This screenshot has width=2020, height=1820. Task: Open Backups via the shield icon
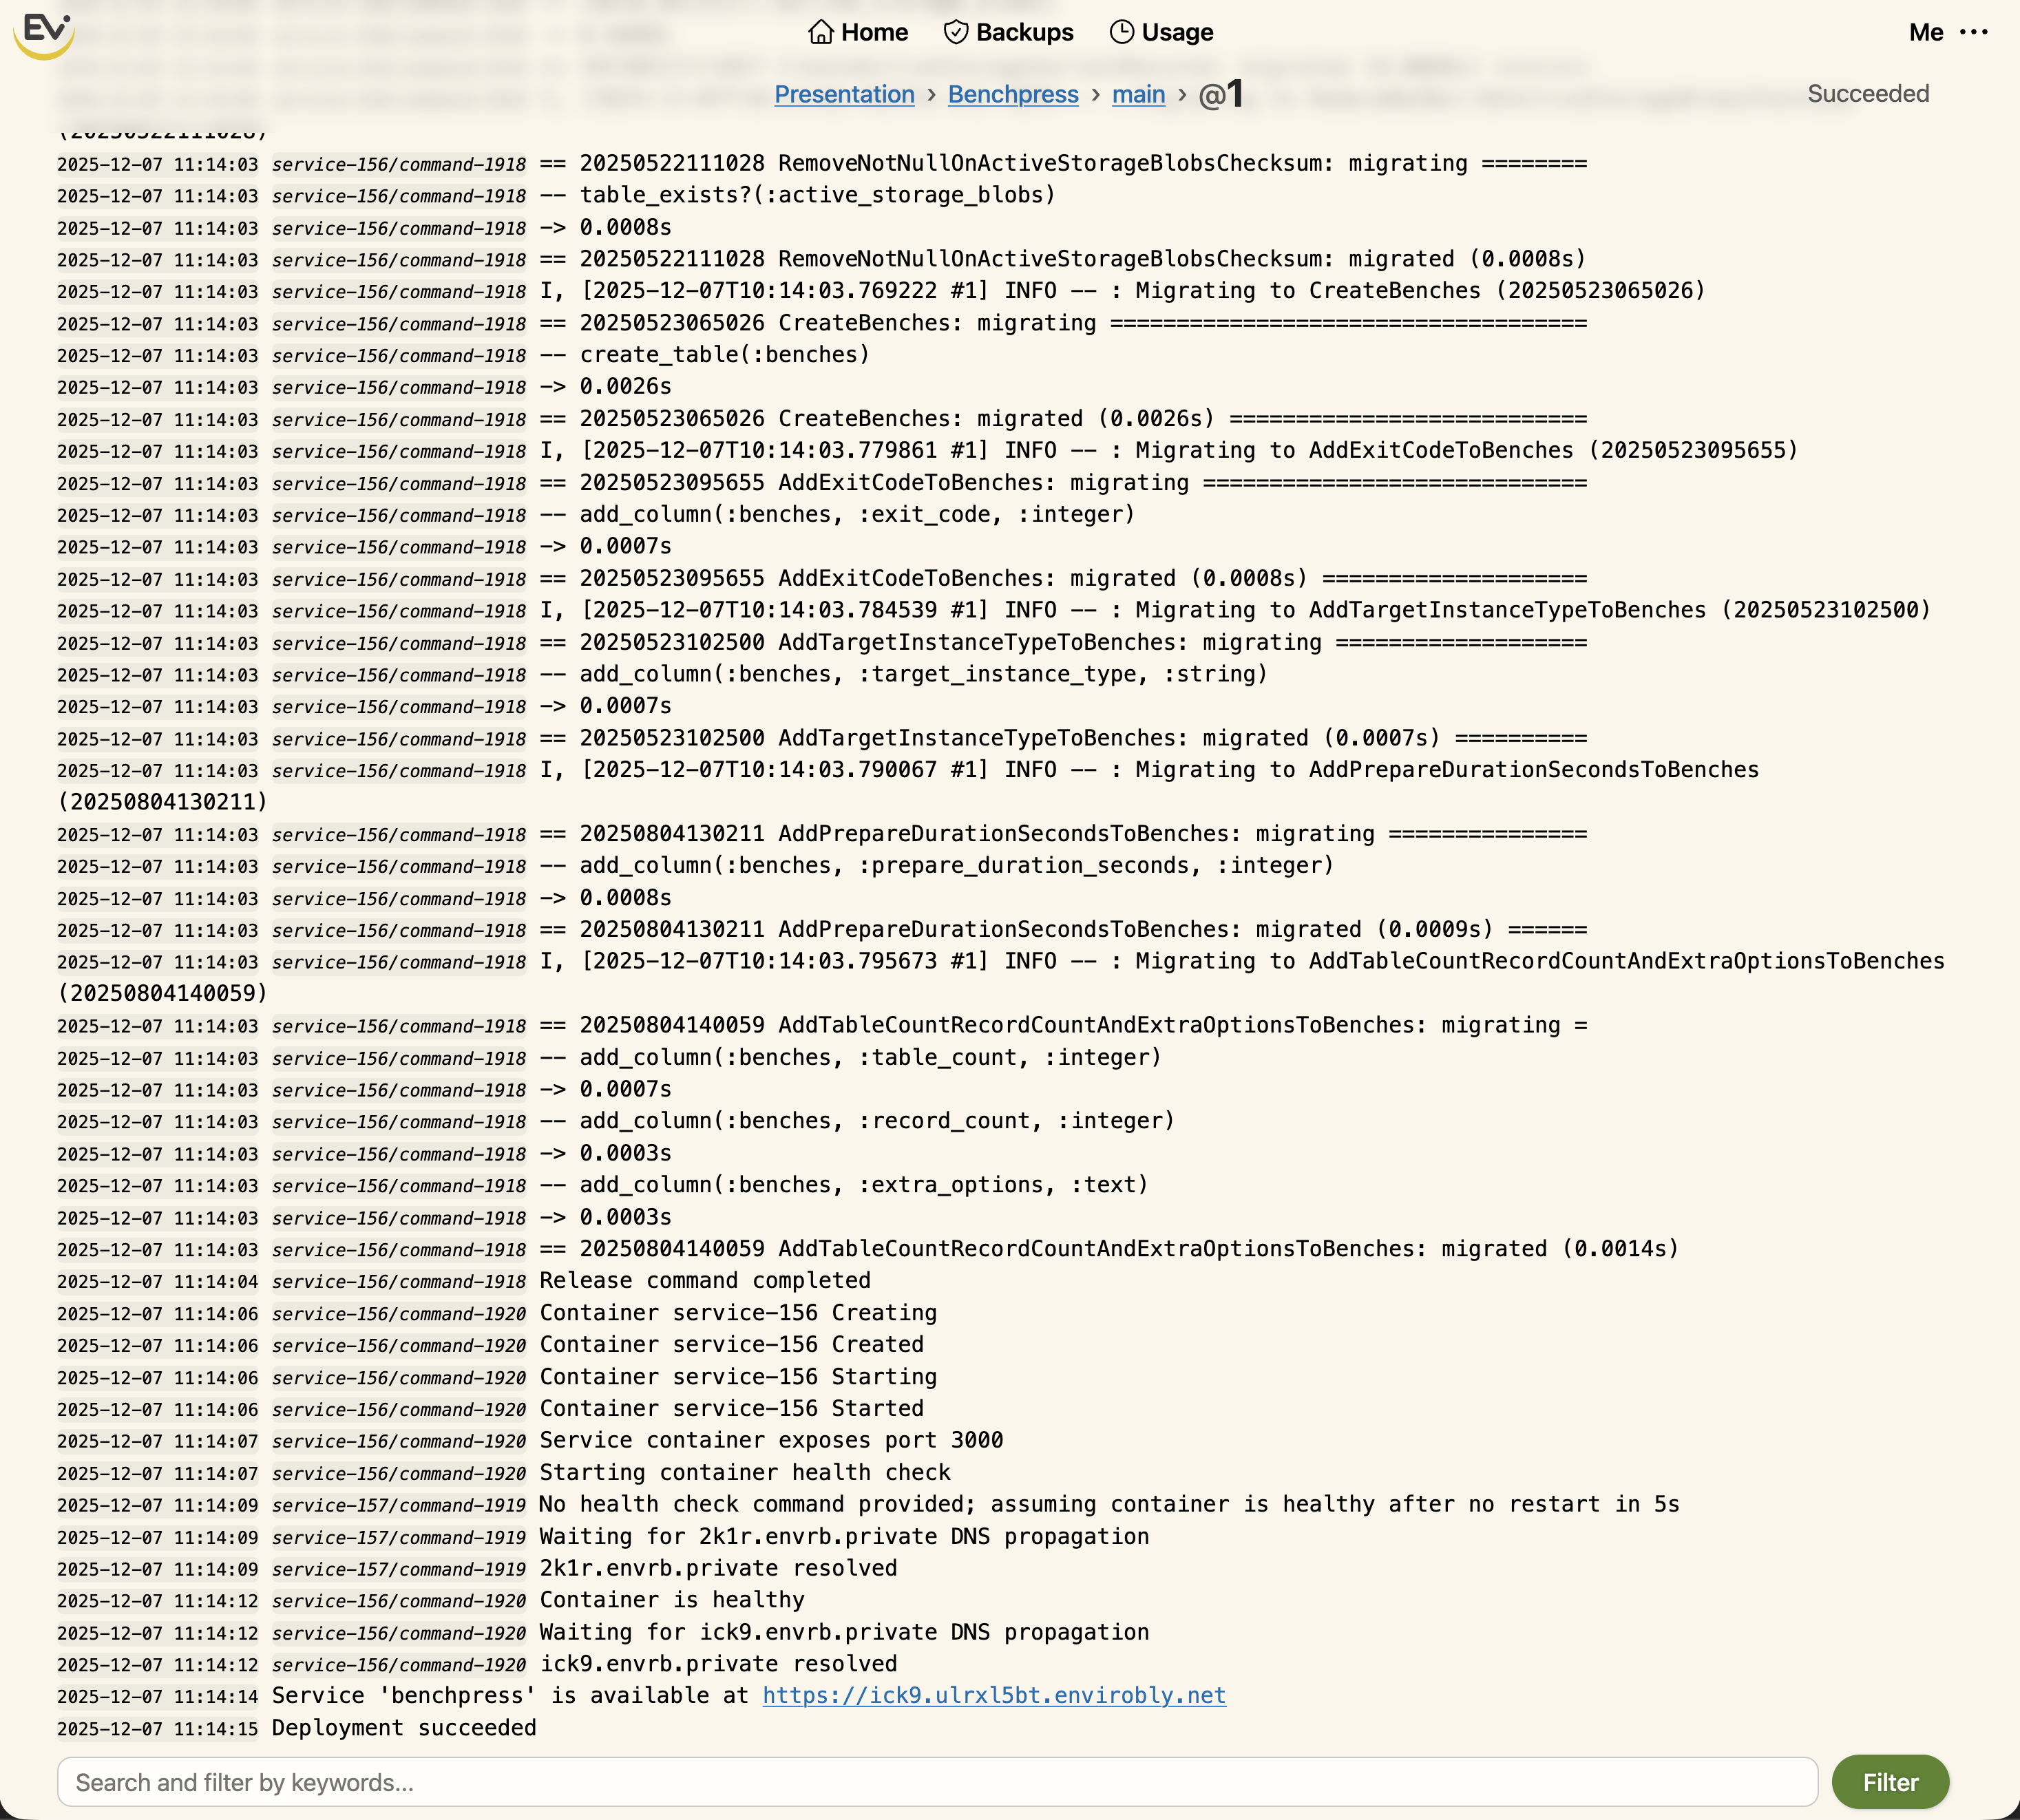pos(955,32)
